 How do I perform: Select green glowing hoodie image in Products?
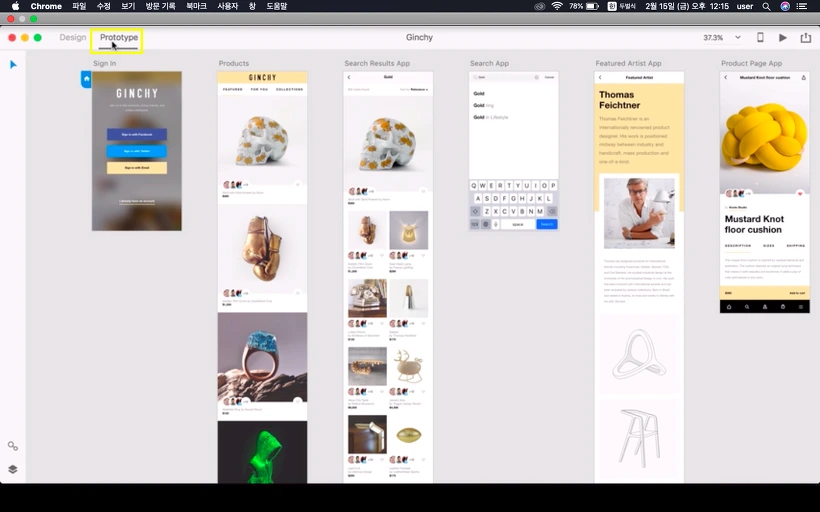263,452
